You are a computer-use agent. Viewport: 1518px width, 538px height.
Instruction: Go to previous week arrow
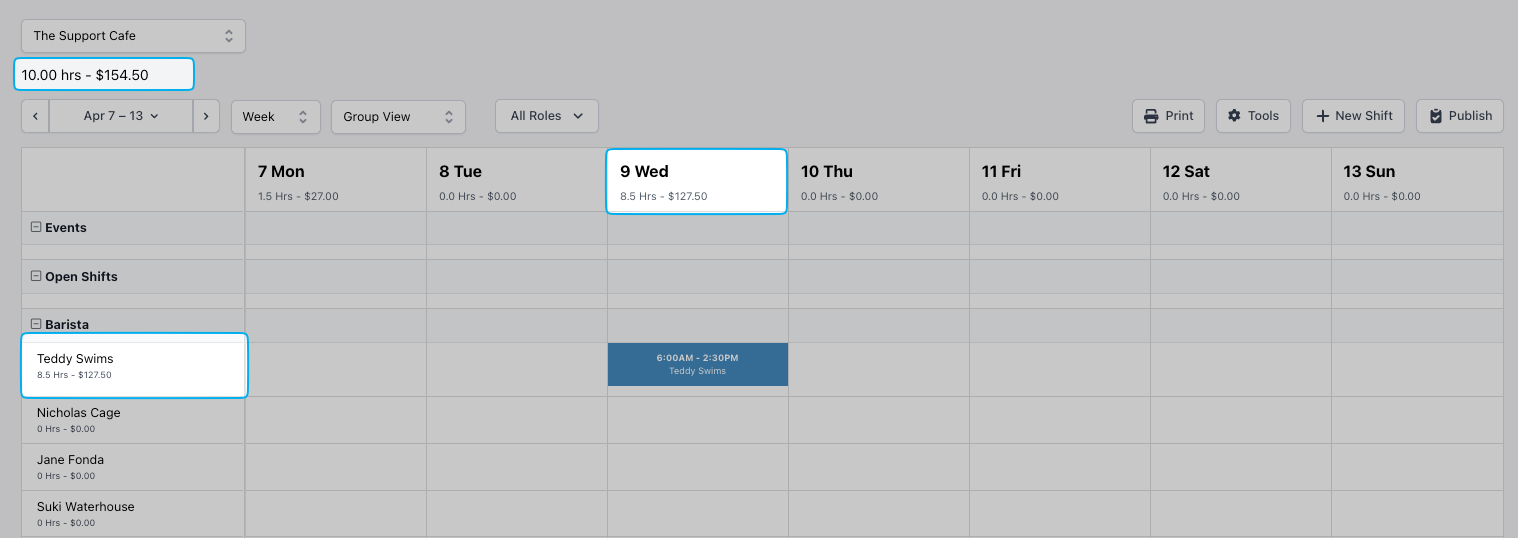[35, 116]
